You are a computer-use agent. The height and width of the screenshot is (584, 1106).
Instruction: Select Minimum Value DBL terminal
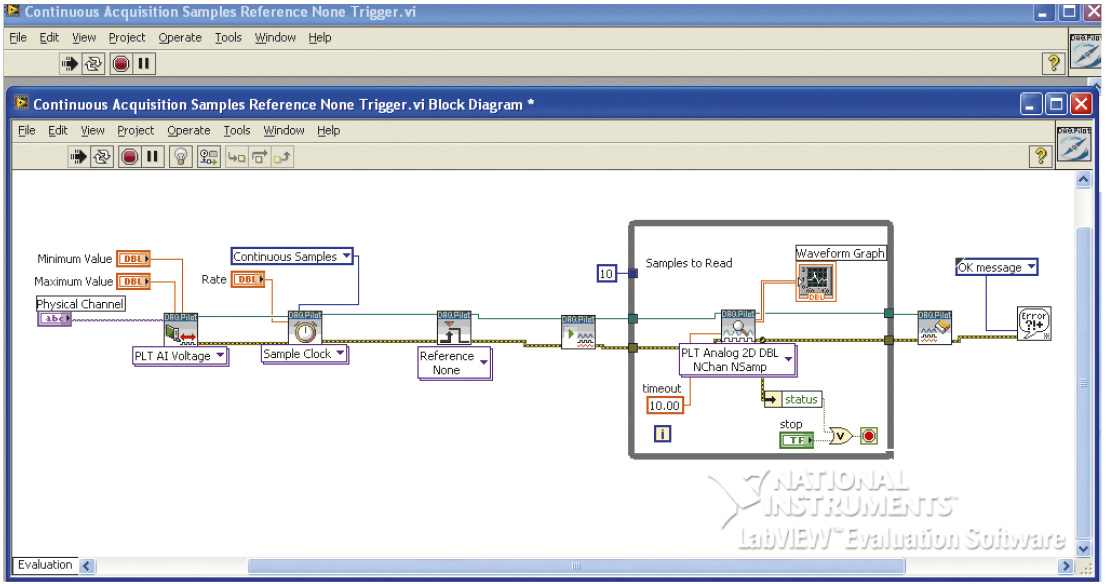tap(133, 259)
